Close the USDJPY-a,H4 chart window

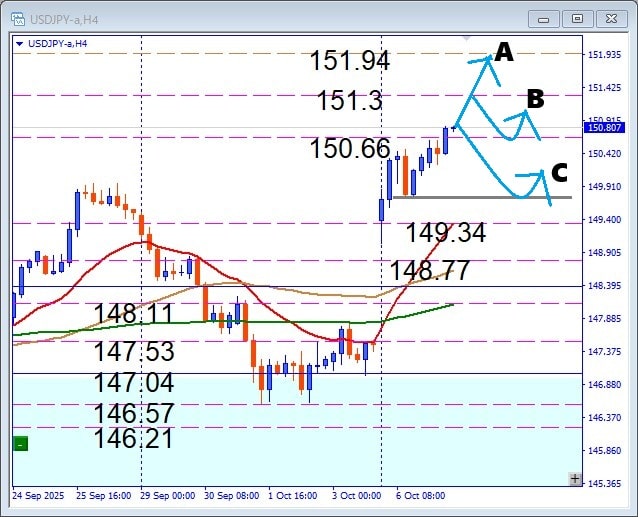tap(609, 18)
